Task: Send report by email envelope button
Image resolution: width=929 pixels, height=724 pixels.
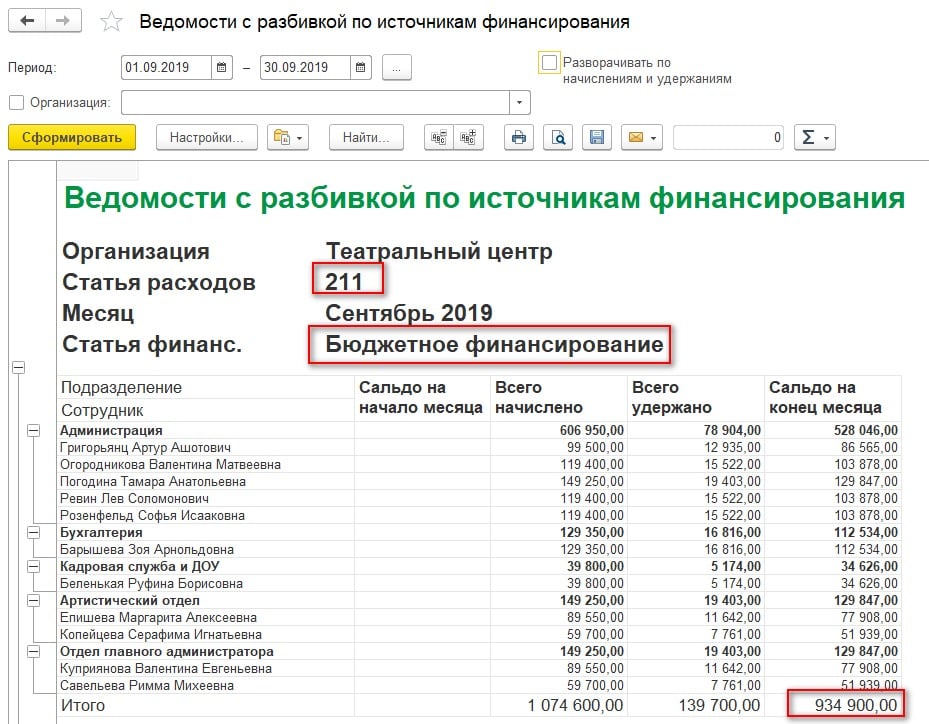Action: (642, 137)
